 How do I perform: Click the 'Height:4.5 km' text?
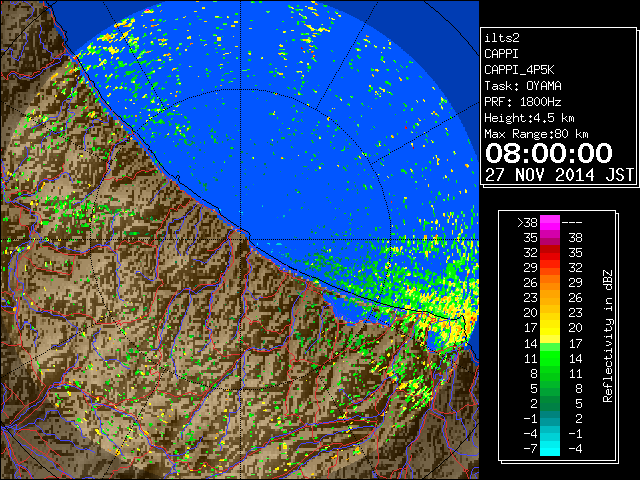coord(529,118)
